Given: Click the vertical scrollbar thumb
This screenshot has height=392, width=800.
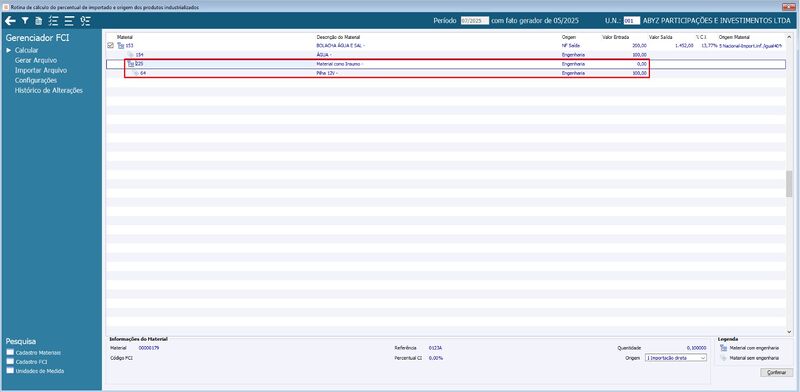Looking at the screenshot, I should [789, 184].
